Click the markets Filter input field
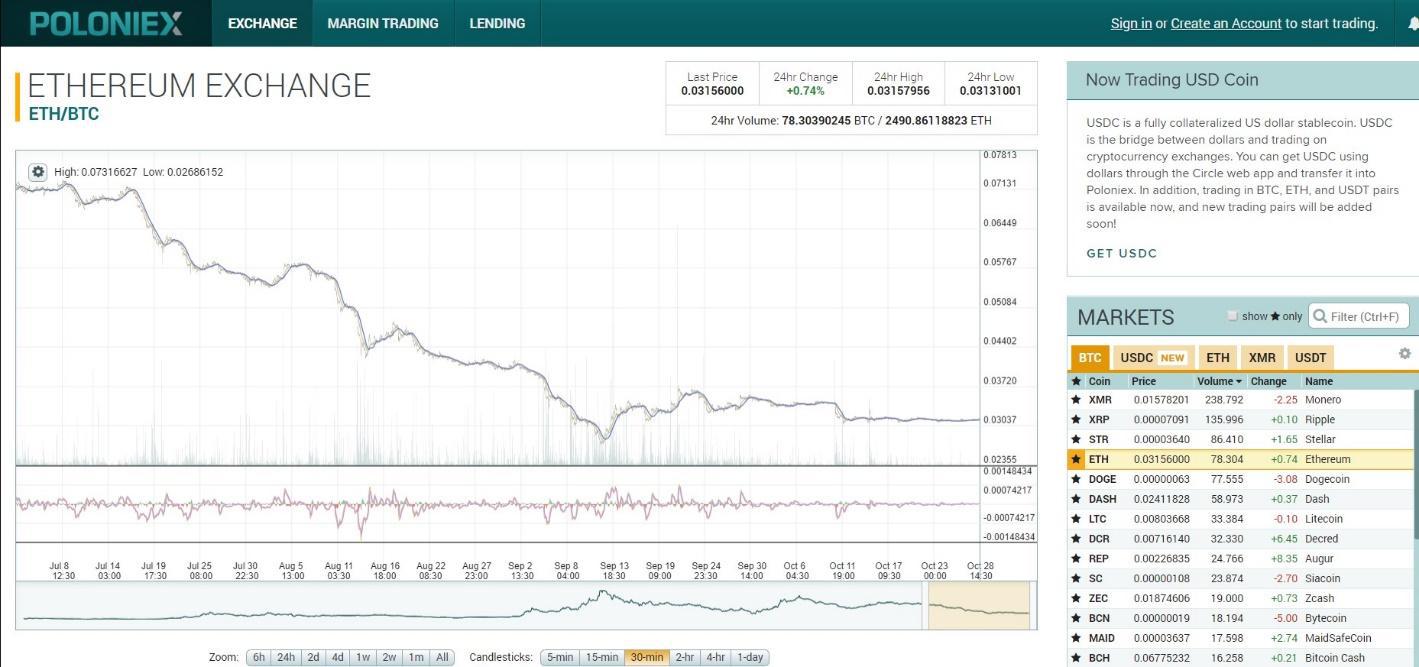The height and width of the screenshot is (667, 1419). (1359, 317)
